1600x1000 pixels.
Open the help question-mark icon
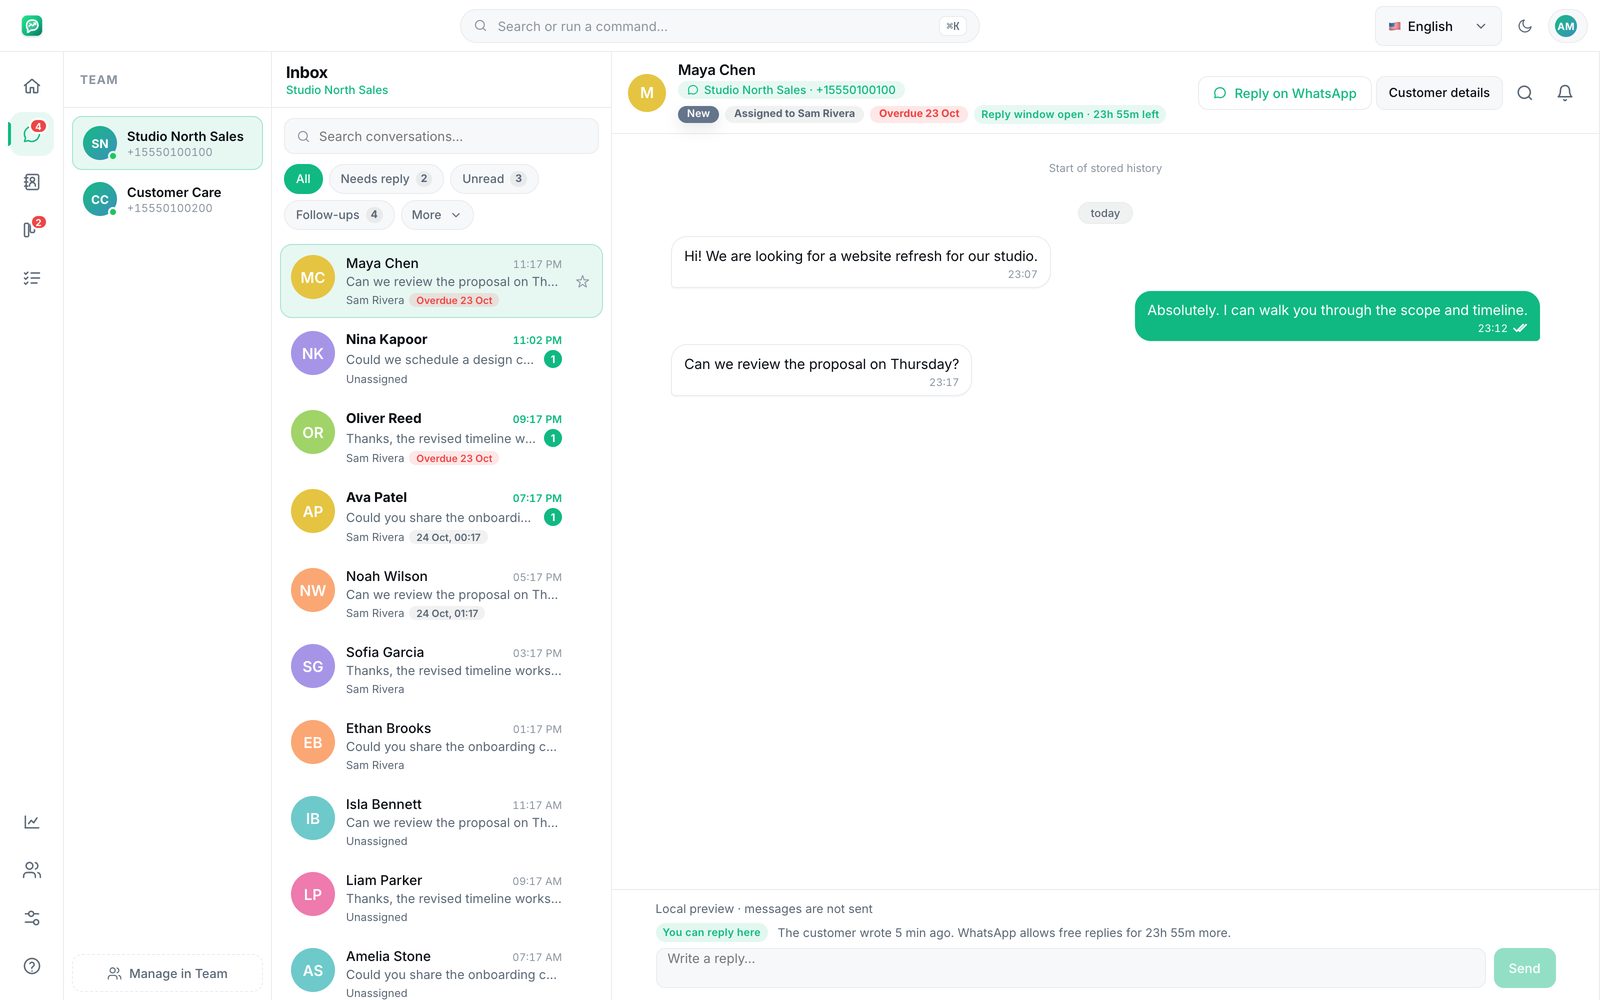pyautogui.click(x=32, y=966)
